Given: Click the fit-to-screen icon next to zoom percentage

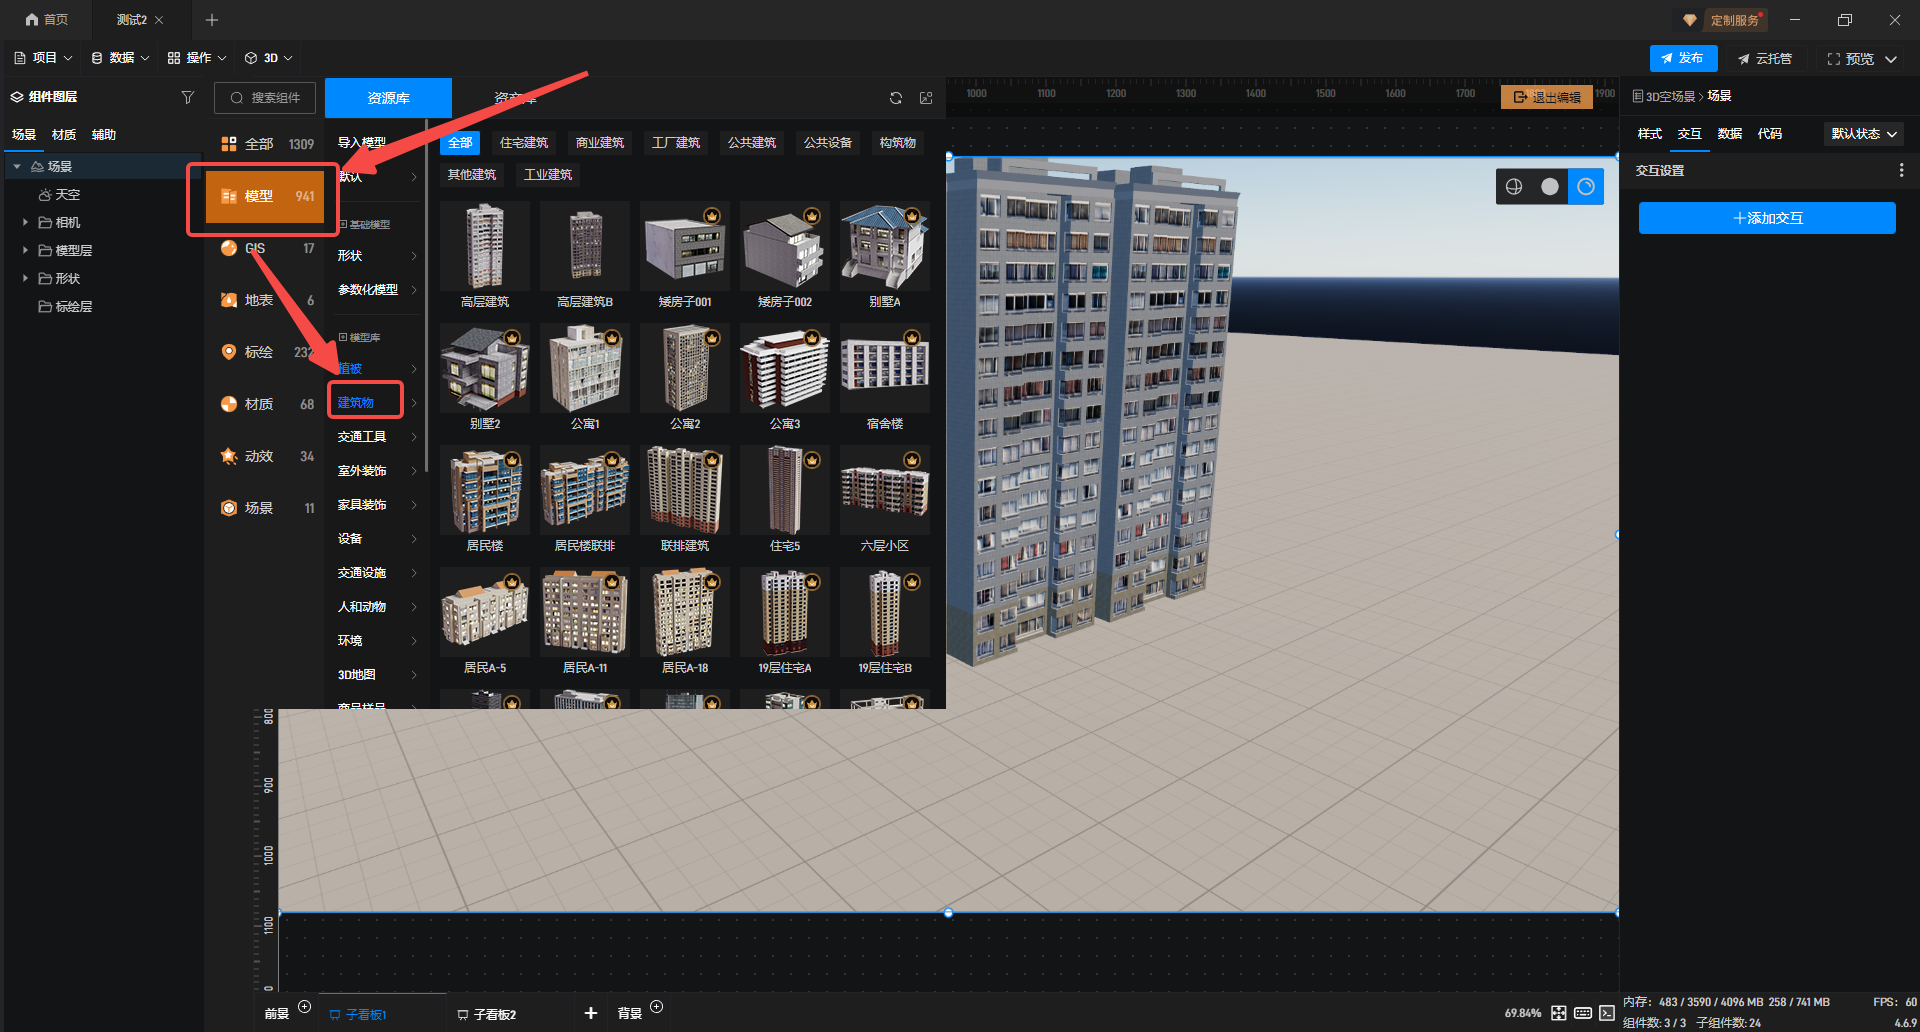Looking at the screenshot, I should click(1559, 1013).
